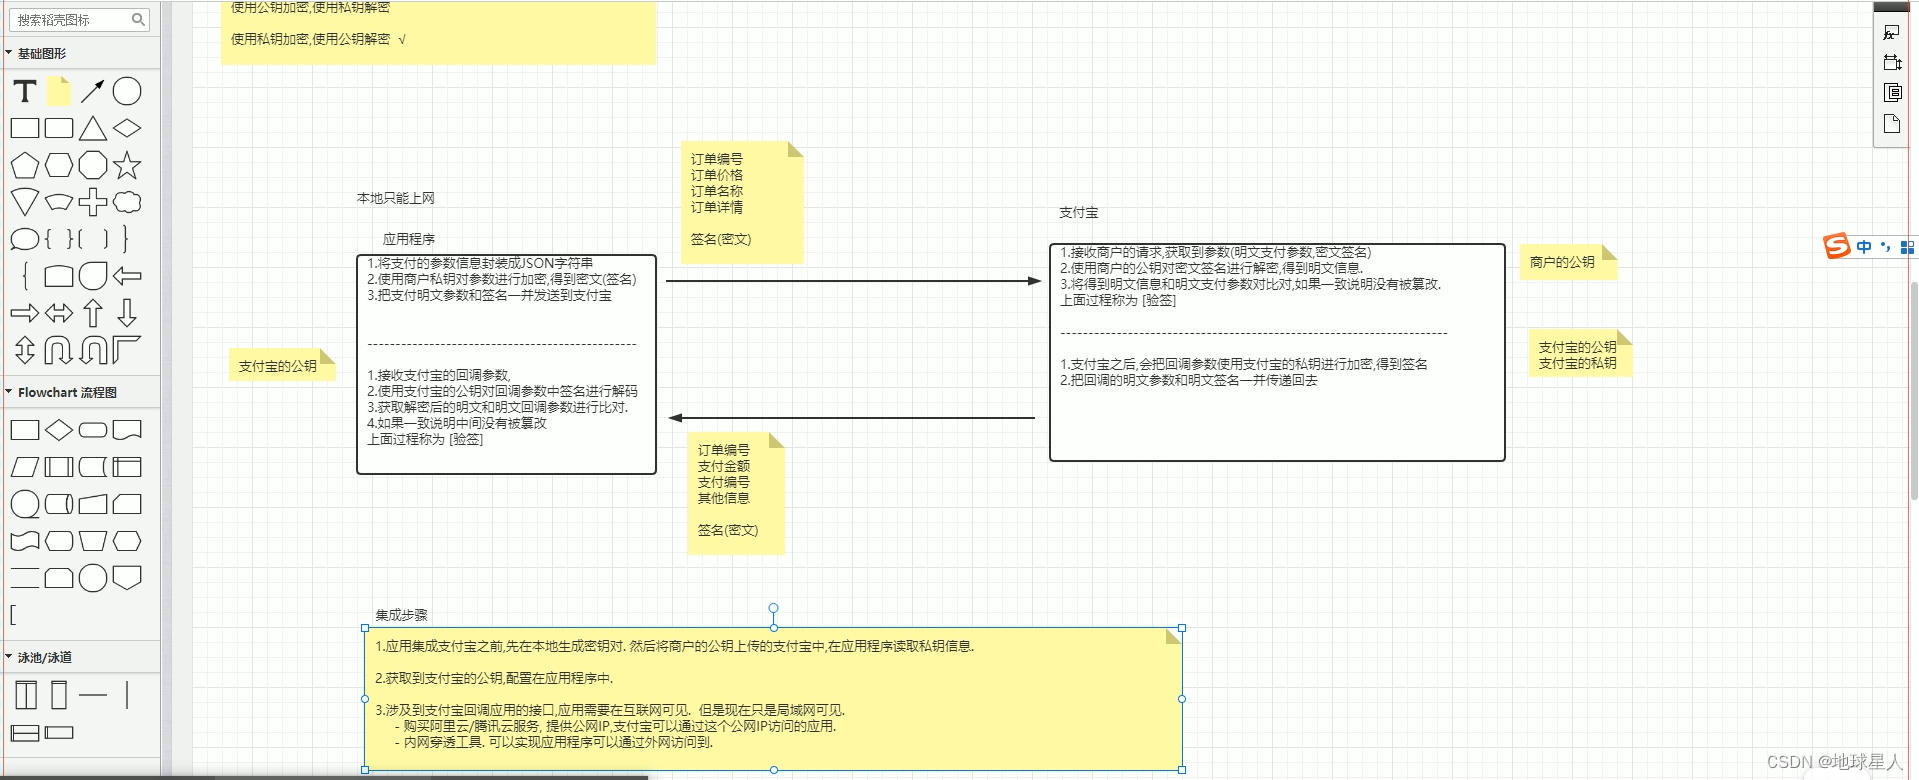Select the vertical pool swimlane shape

point(26,695)
